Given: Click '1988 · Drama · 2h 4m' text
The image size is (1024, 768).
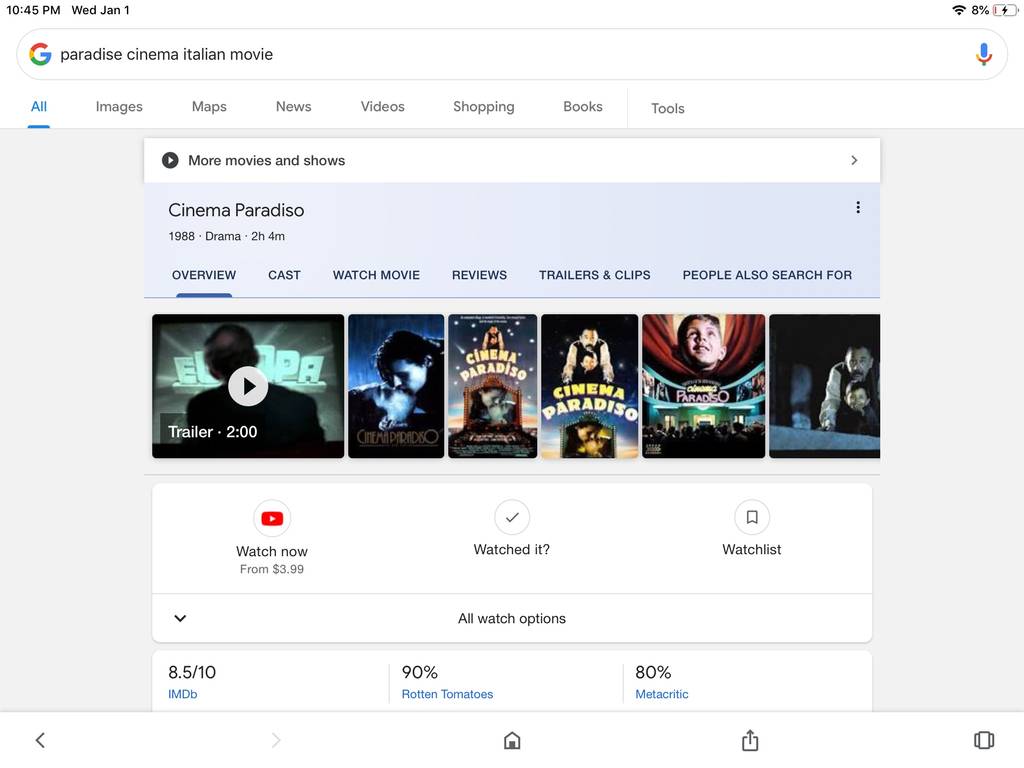Looking at the screenshot, I should pos(227,236).
